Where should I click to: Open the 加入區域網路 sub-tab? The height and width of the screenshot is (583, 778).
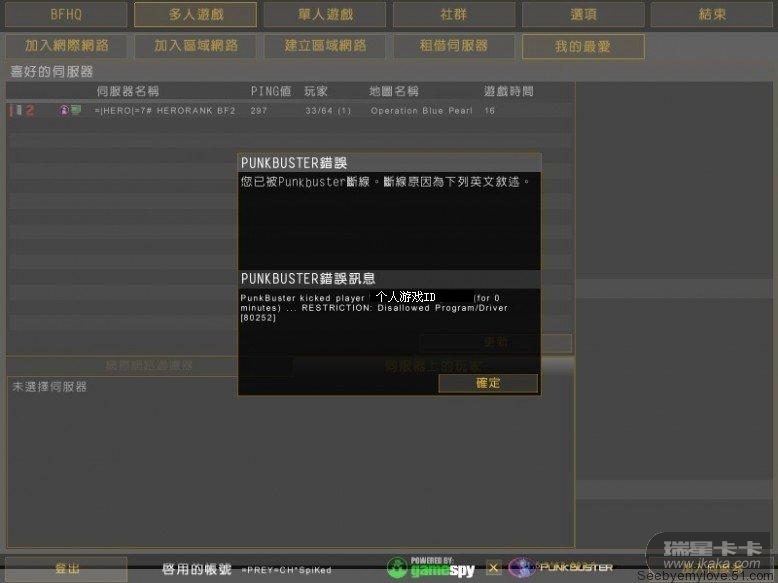195,46
